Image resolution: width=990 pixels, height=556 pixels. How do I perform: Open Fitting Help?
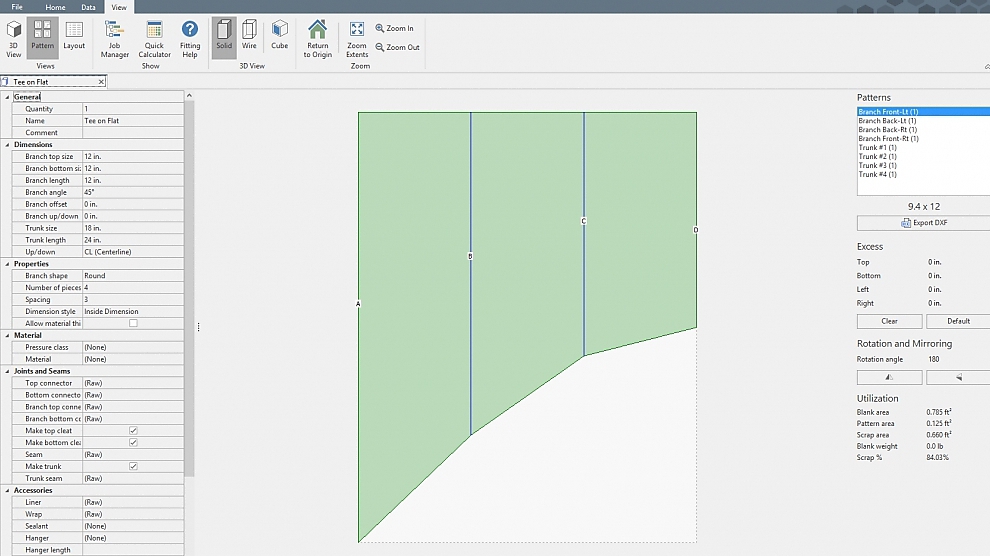[x=190, y=38]
